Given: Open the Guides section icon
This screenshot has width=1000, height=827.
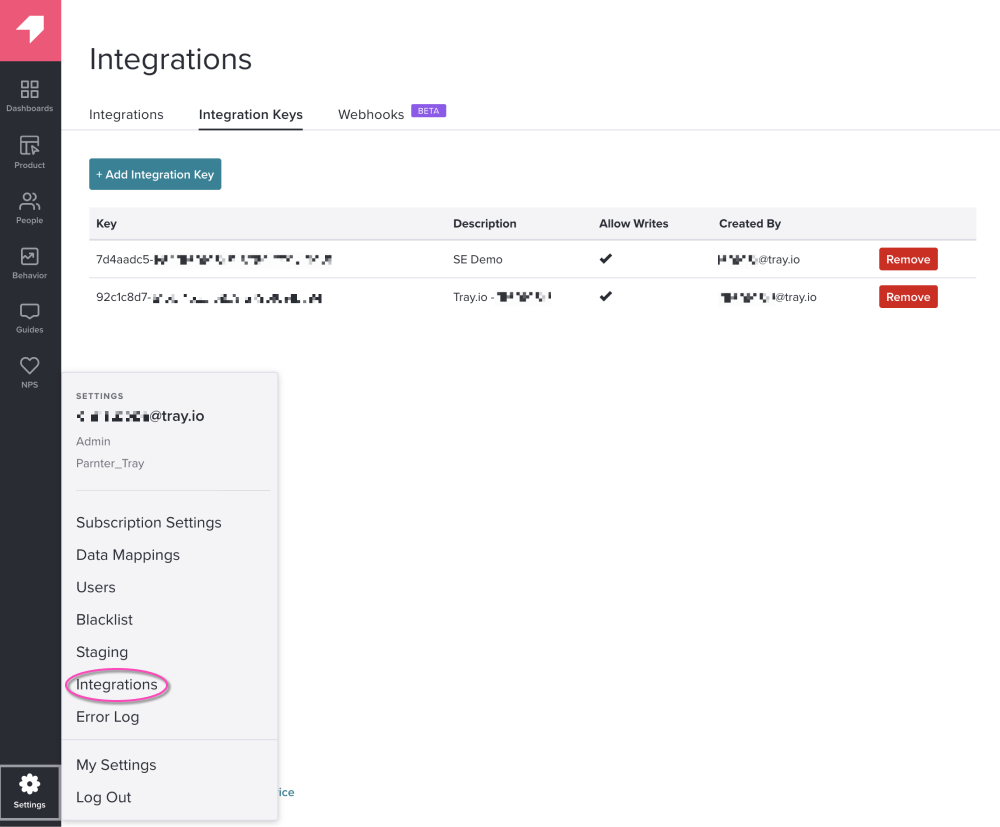Looking at the screenshot, I should point(29,313).
